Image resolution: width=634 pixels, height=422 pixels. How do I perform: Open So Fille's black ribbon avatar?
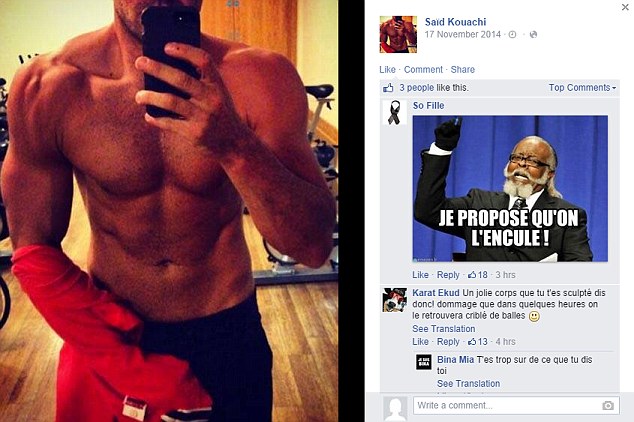pos(395,112)
